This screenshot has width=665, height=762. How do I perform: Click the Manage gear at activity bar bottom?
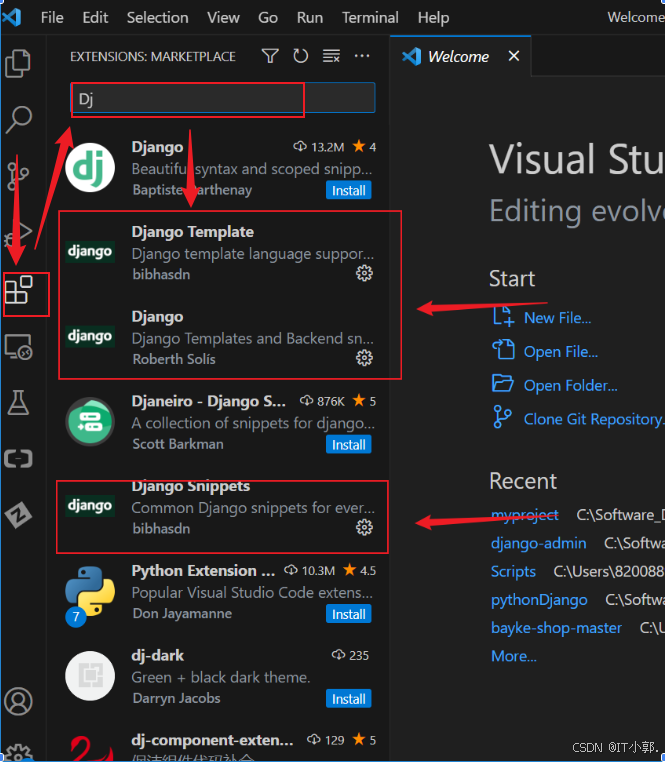pos(18,752)
